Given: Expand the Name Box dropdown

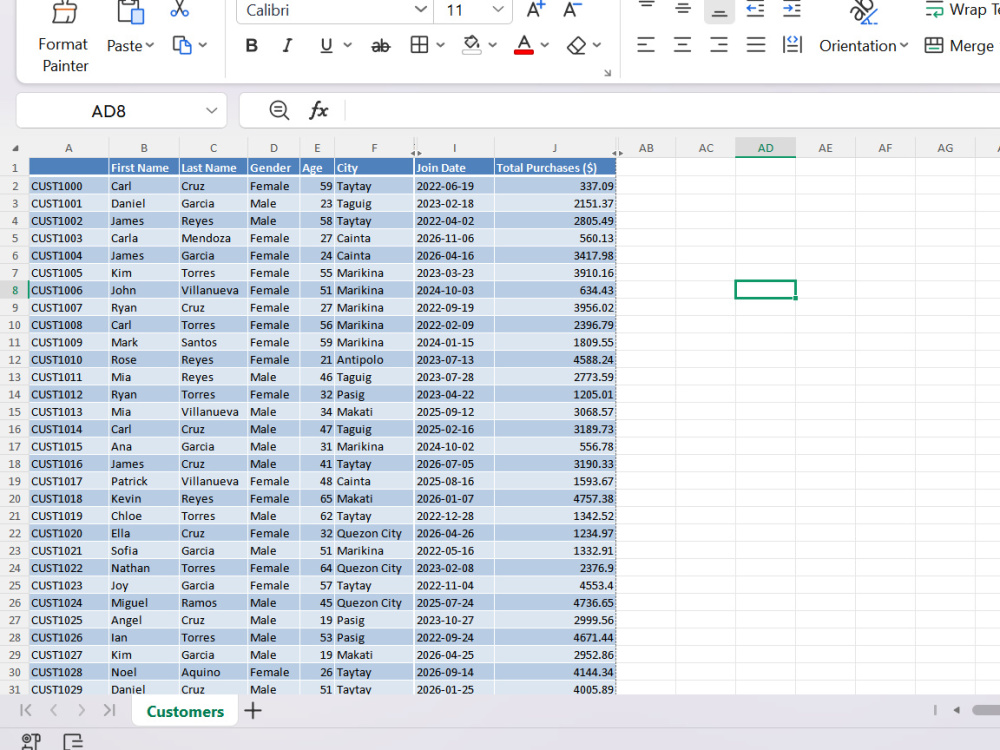Looking at the screenshot, I should tap(211, 111).
